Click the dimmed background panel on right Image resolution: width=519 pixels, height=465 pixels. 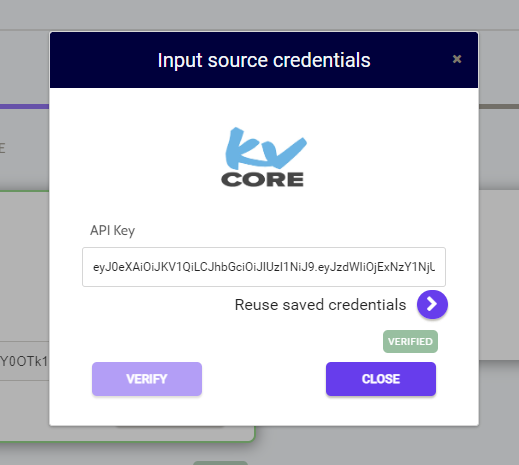point(499,275)
